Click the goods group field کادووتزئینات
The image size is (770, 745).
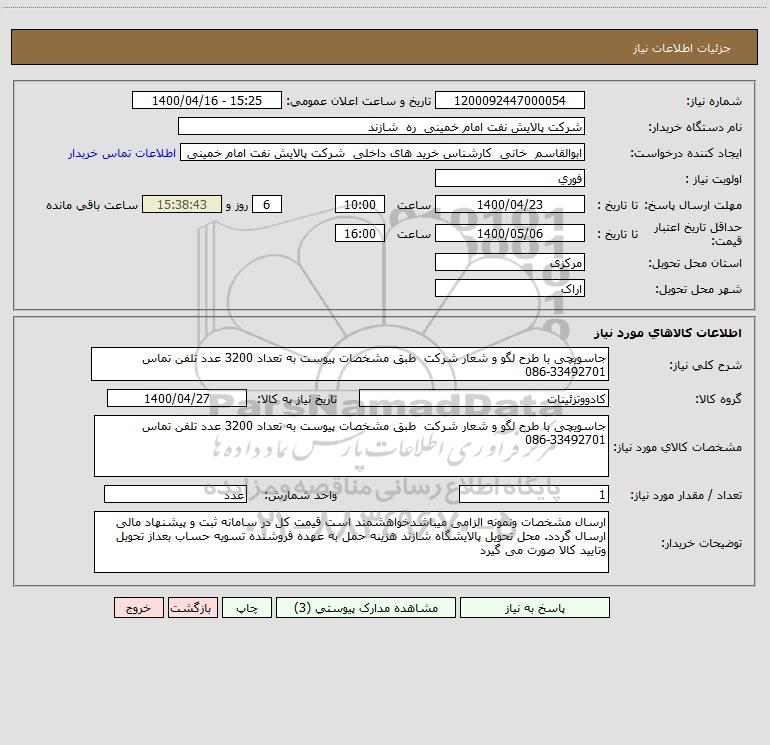484,398
